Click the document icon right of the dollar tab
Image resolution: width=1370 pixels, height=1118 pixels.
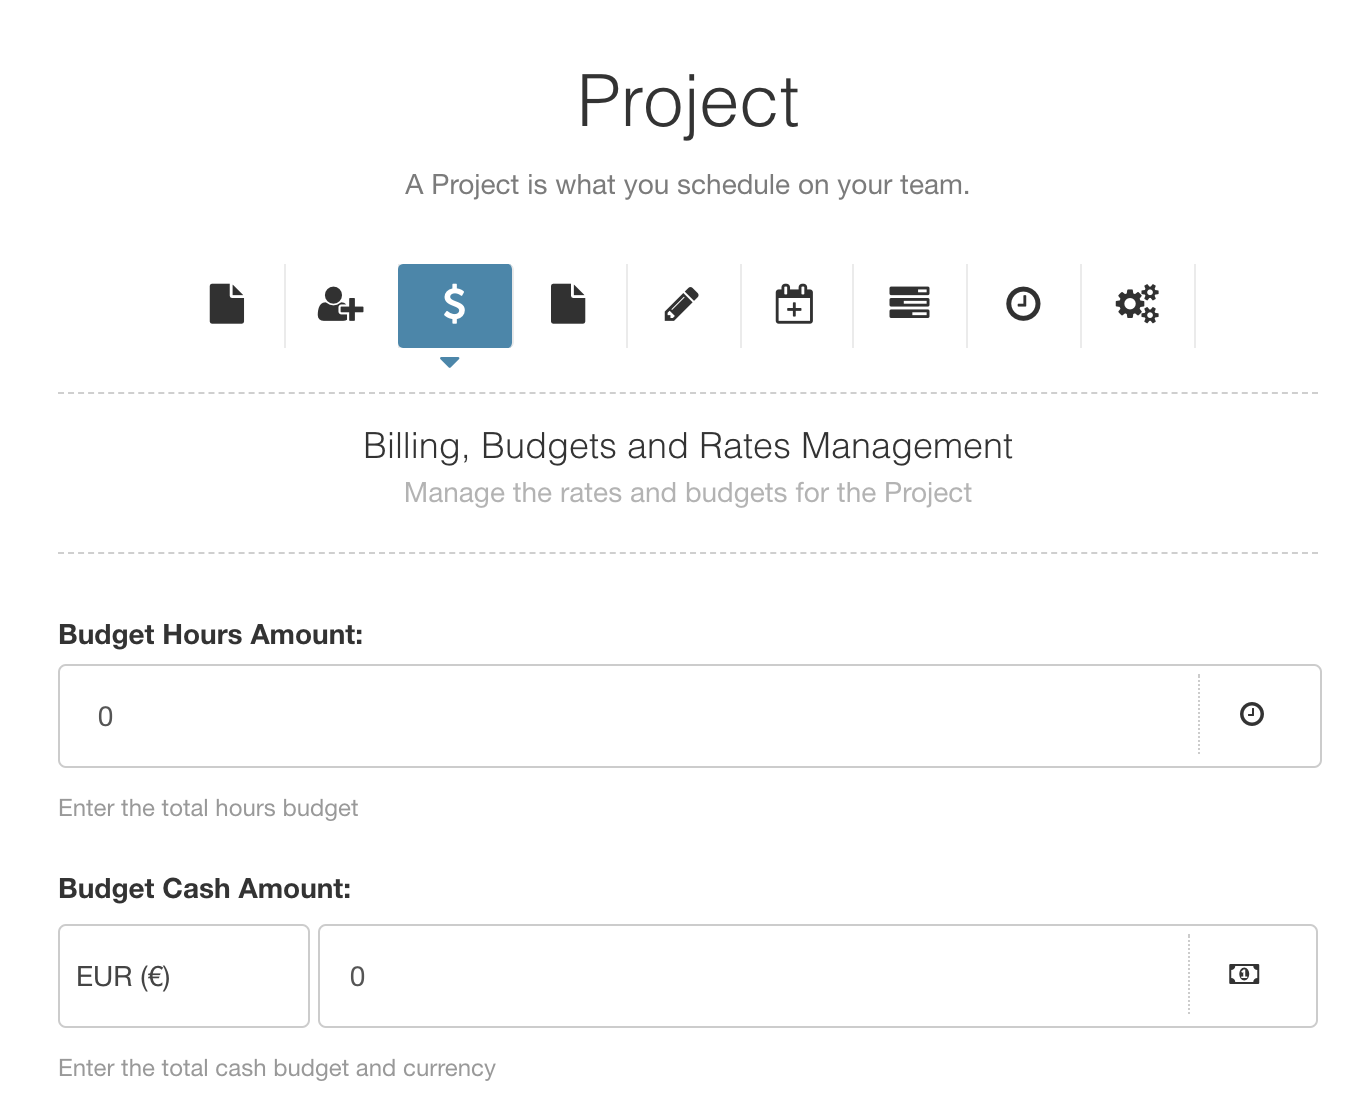(568, 305)
